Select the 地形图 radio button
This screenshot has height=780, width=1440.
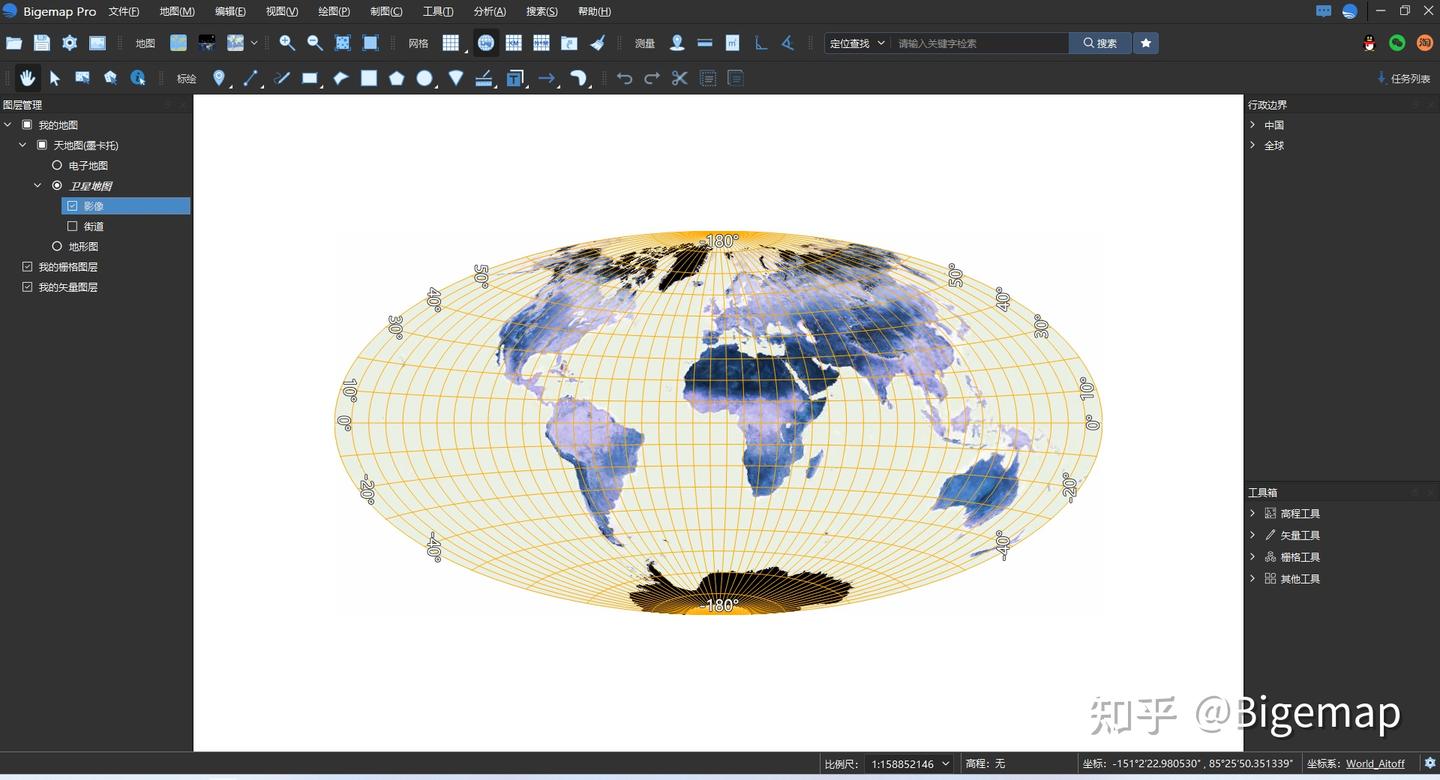[x=57, y=246]
